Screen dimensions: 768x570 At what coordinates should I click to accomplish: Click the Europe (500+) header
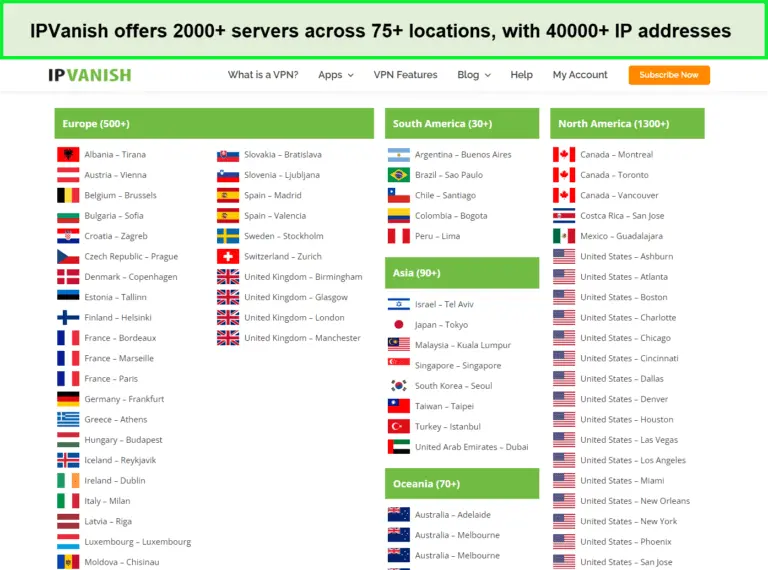214,123
